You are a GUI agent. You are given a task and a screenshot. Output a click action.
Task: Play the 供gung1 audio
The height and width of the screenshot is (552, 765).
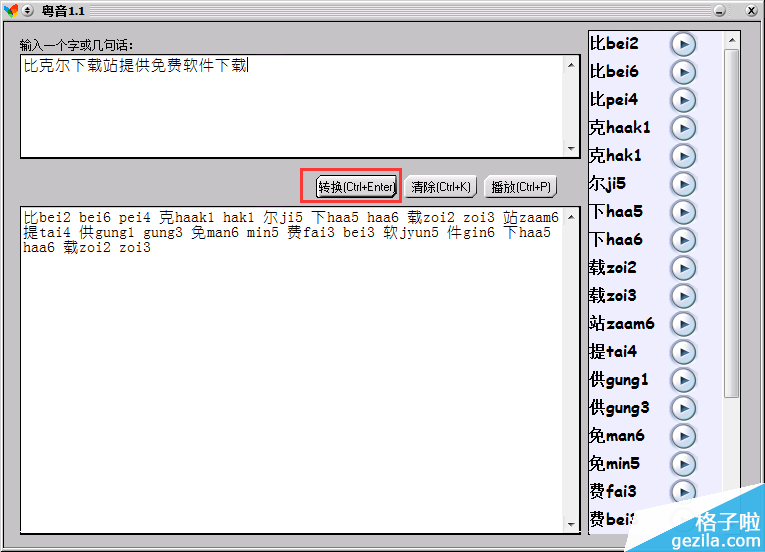(x=682, y=380)
